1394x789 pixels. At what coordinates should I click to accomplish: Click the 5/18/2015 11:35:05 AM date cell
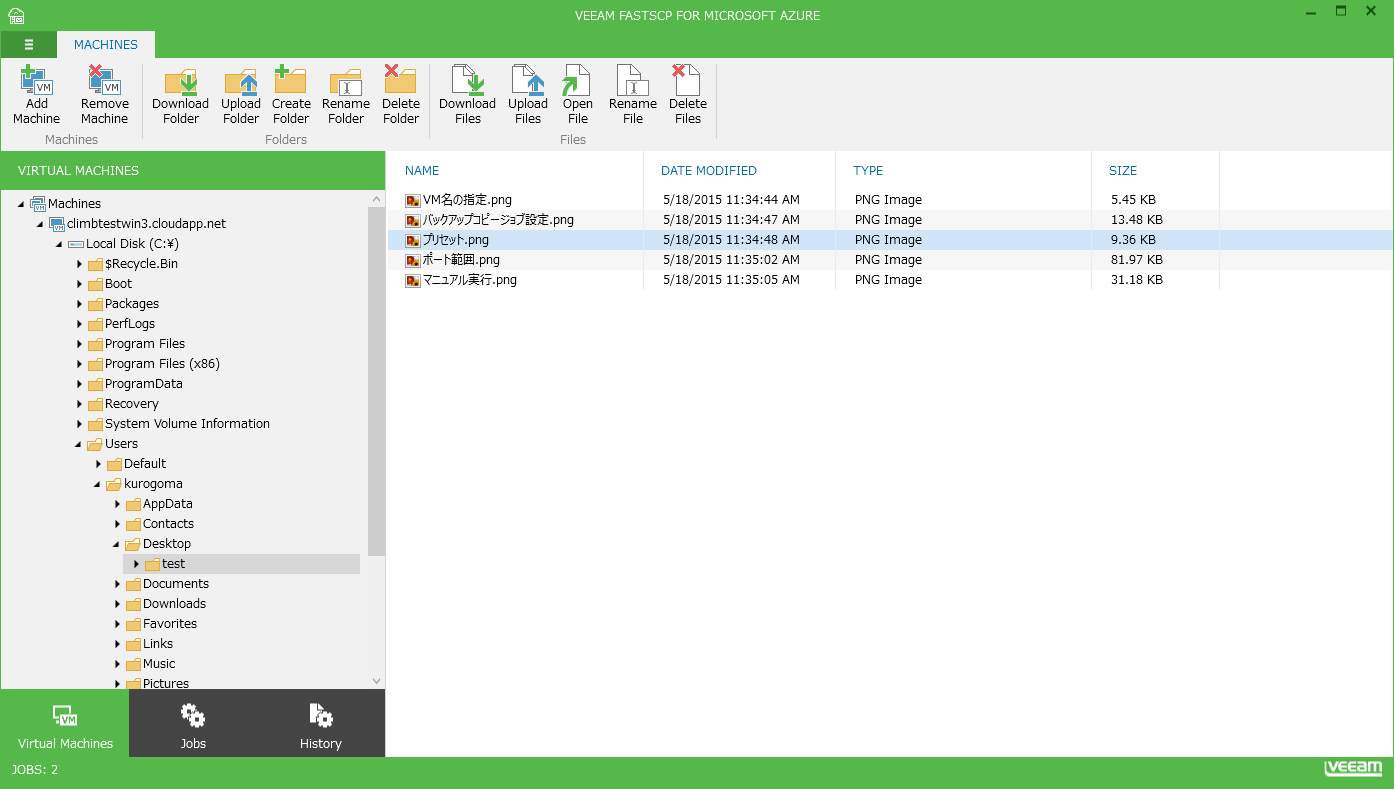pos(731,280)
